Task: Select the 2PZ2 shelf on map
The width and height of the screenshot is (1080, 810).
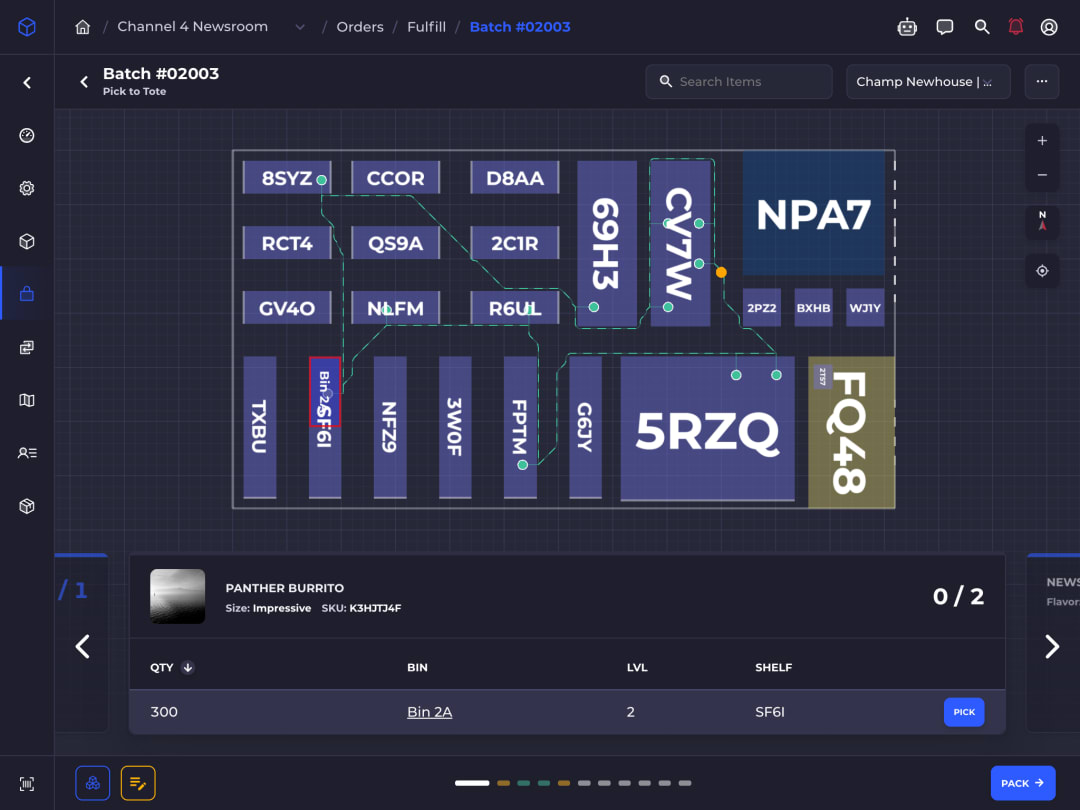Action: pyautogui.click(x=762, y=308)
